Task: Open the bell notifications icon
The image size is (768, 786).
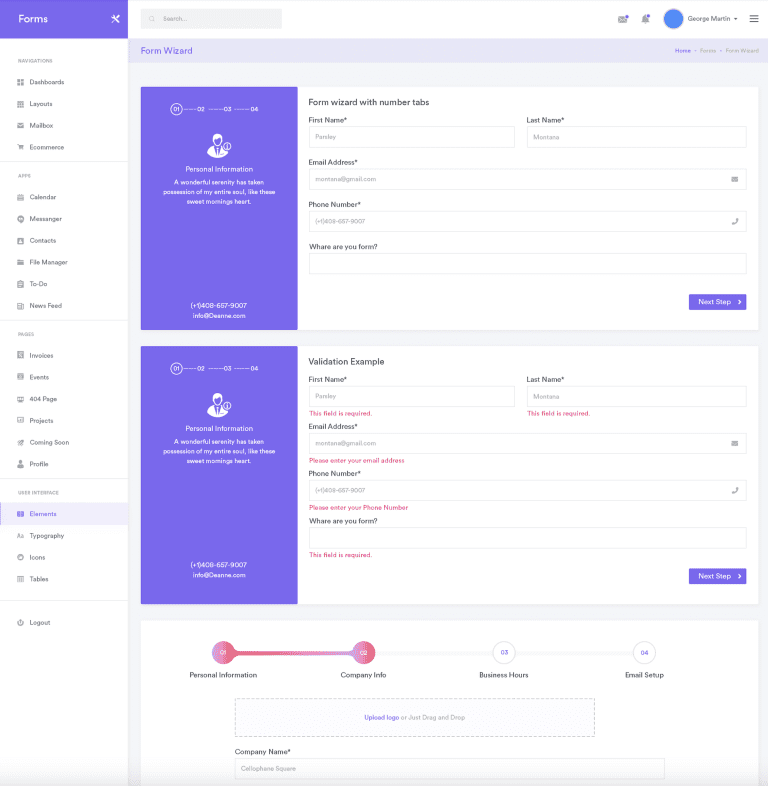Action: point(645,19)
